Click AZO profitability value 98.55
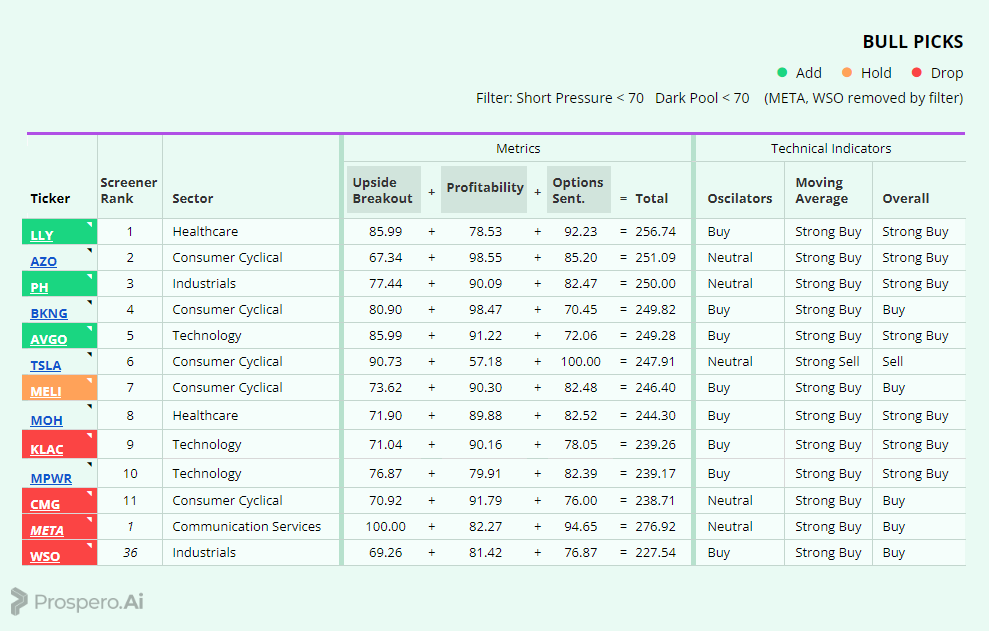 (x=485, y=257)
